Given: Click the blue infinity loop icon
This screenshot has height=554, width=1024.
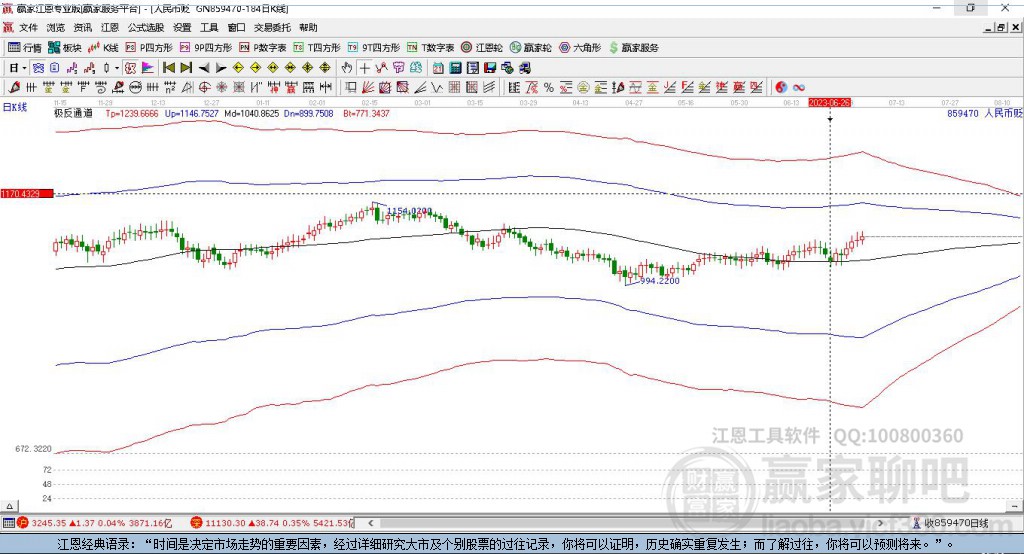Looking at the screenshot, I should click(799, 88).
